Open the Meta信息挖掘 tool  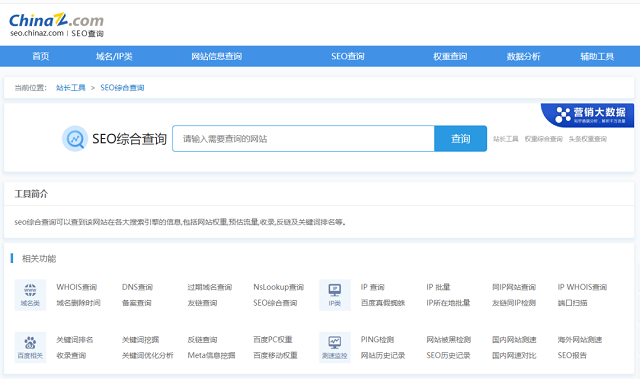pyautogui.click(x=211, y=355)
